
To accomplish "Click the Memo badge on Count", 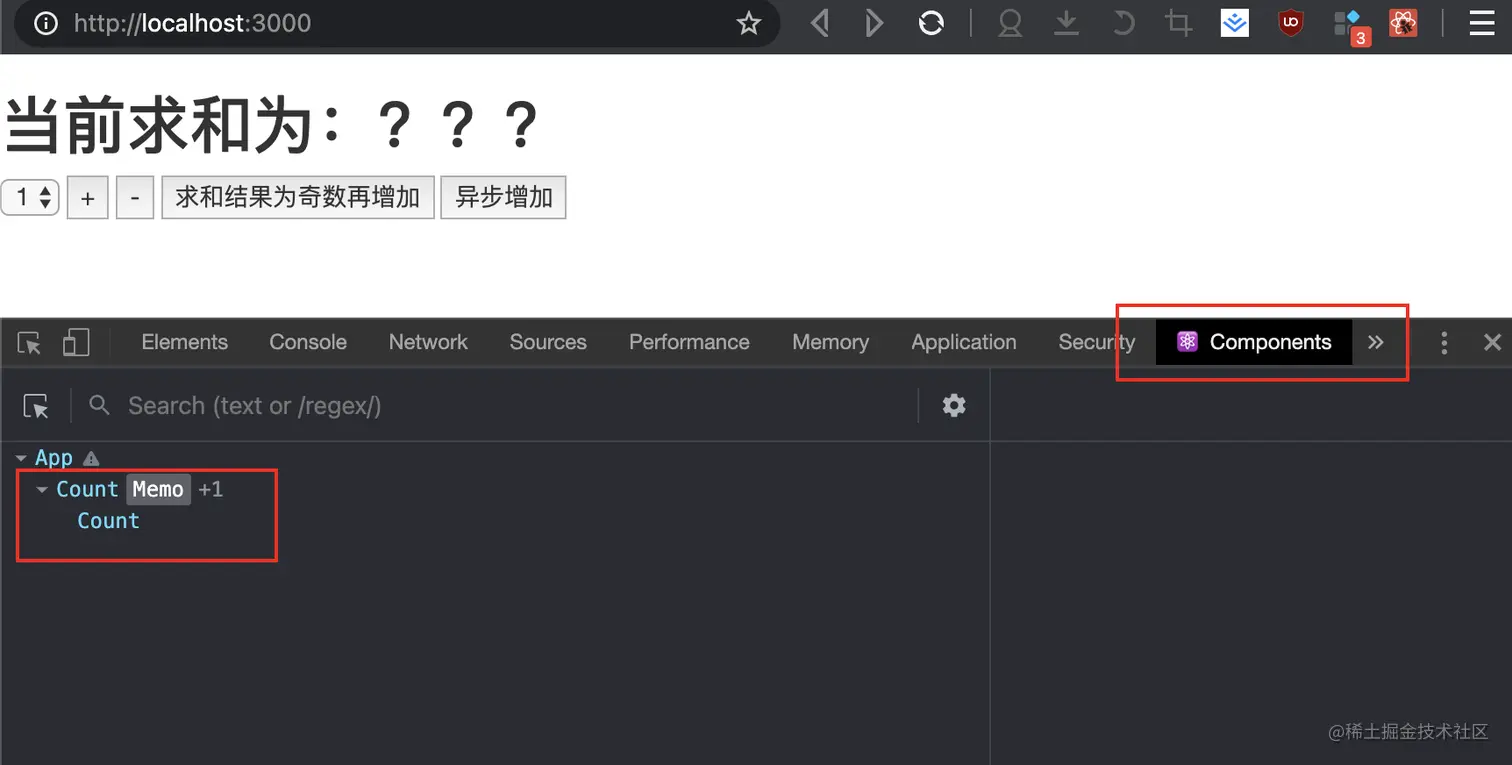I will point(158,489).
